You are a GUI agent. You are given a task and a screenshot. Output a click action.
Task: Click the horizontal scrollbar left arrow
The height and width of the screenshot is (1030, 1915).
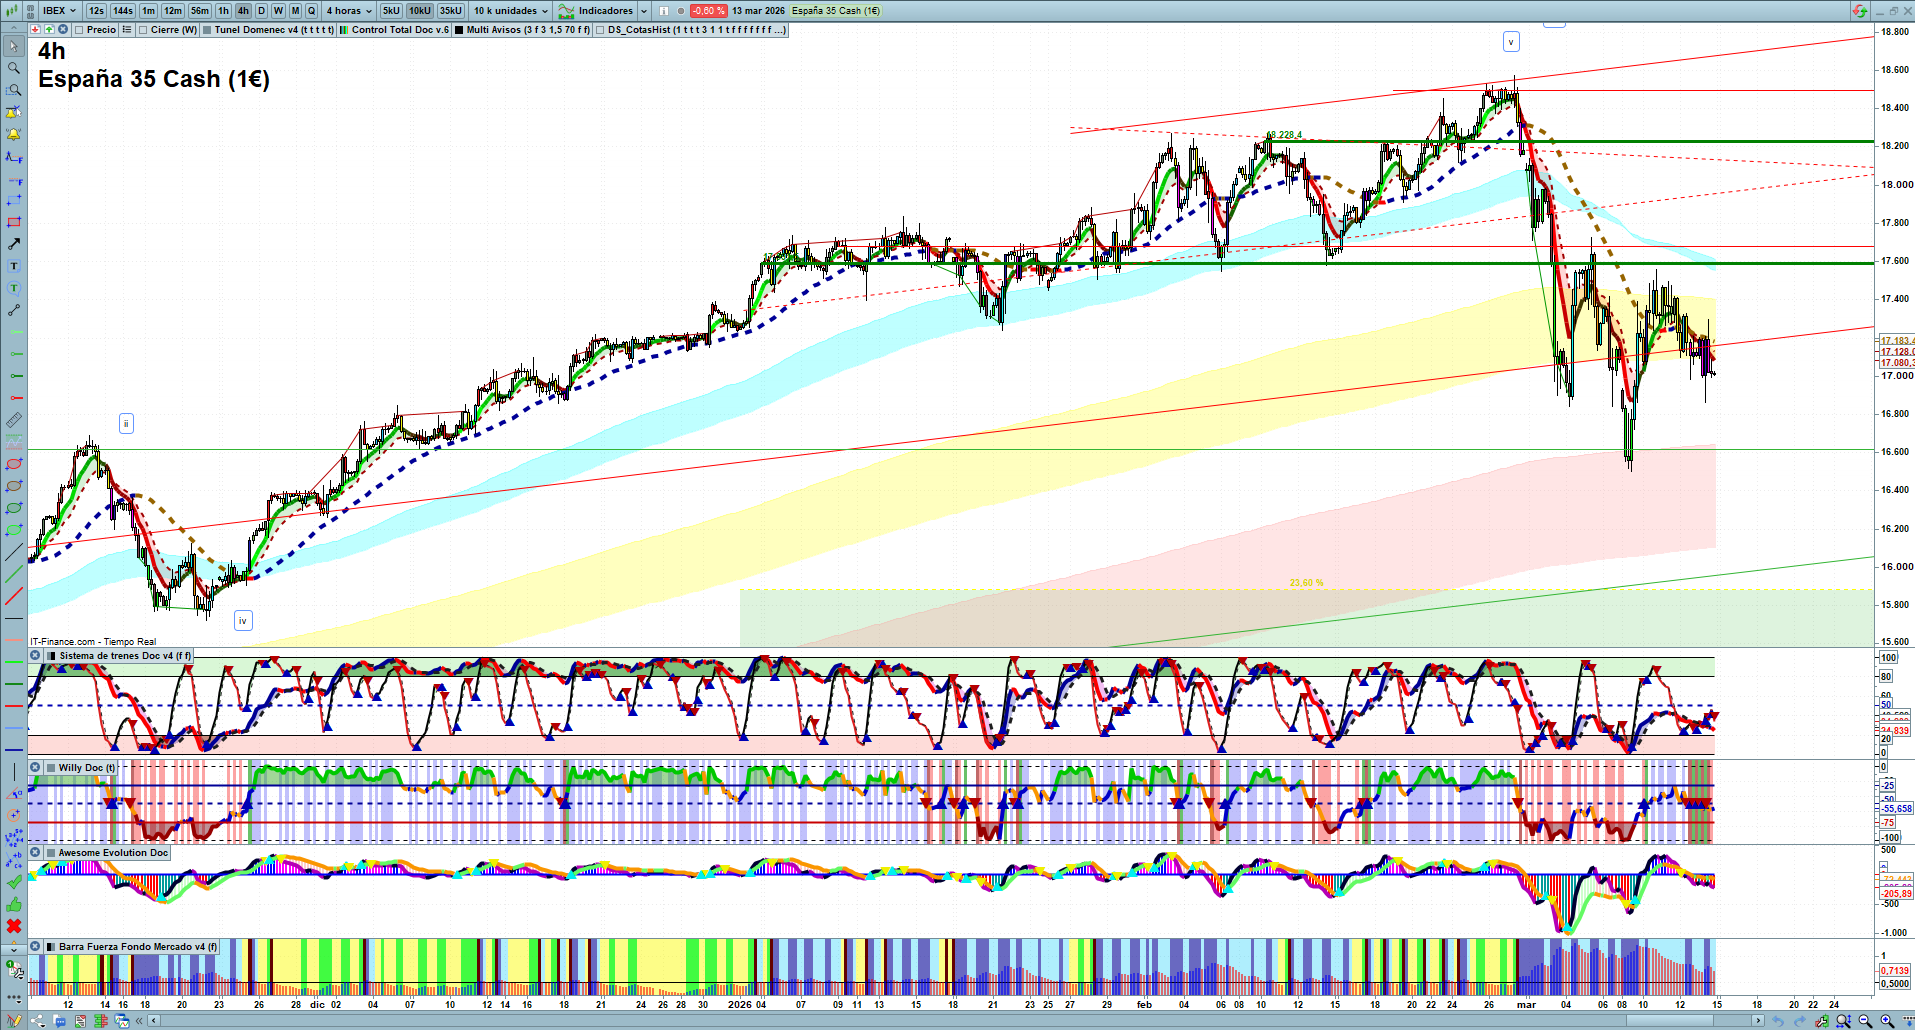[x=153, y=1021]
